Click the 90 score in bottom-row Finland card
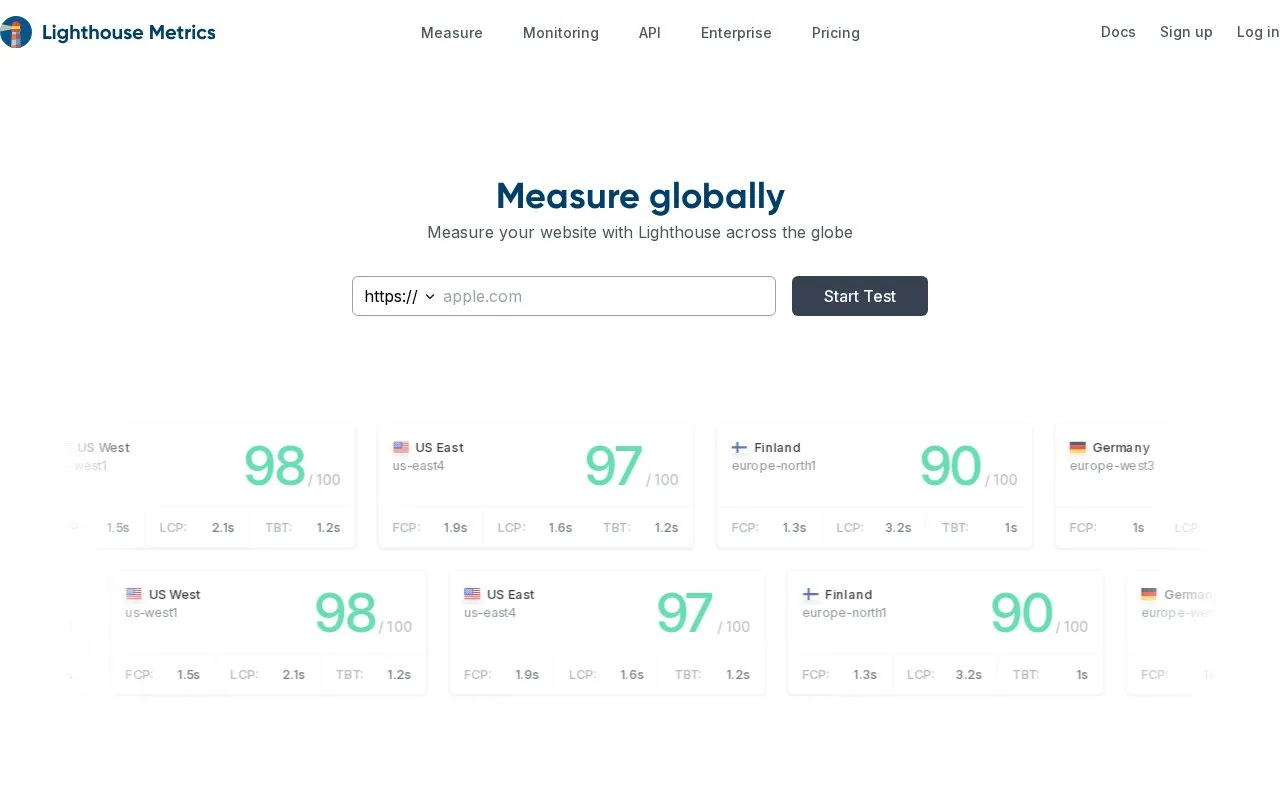1280x800 pixels. [1021, 613]
